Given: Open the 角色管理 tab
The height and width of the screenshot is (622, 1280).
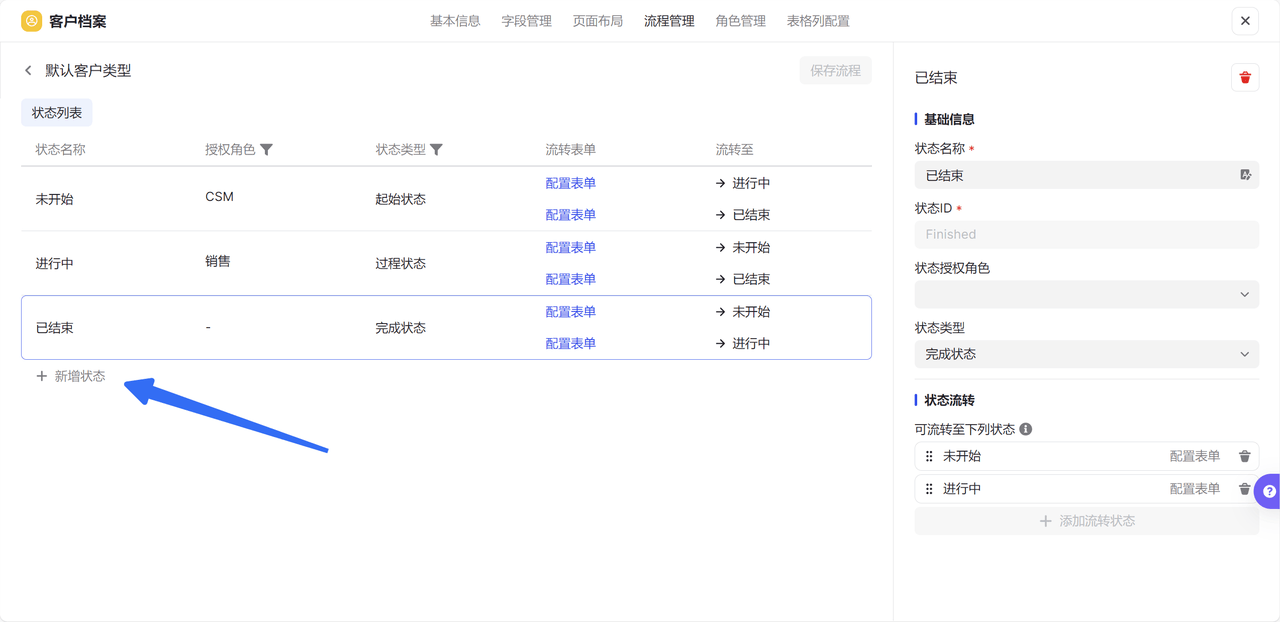Looking at the screenshot, I should [x=740, y=21].
